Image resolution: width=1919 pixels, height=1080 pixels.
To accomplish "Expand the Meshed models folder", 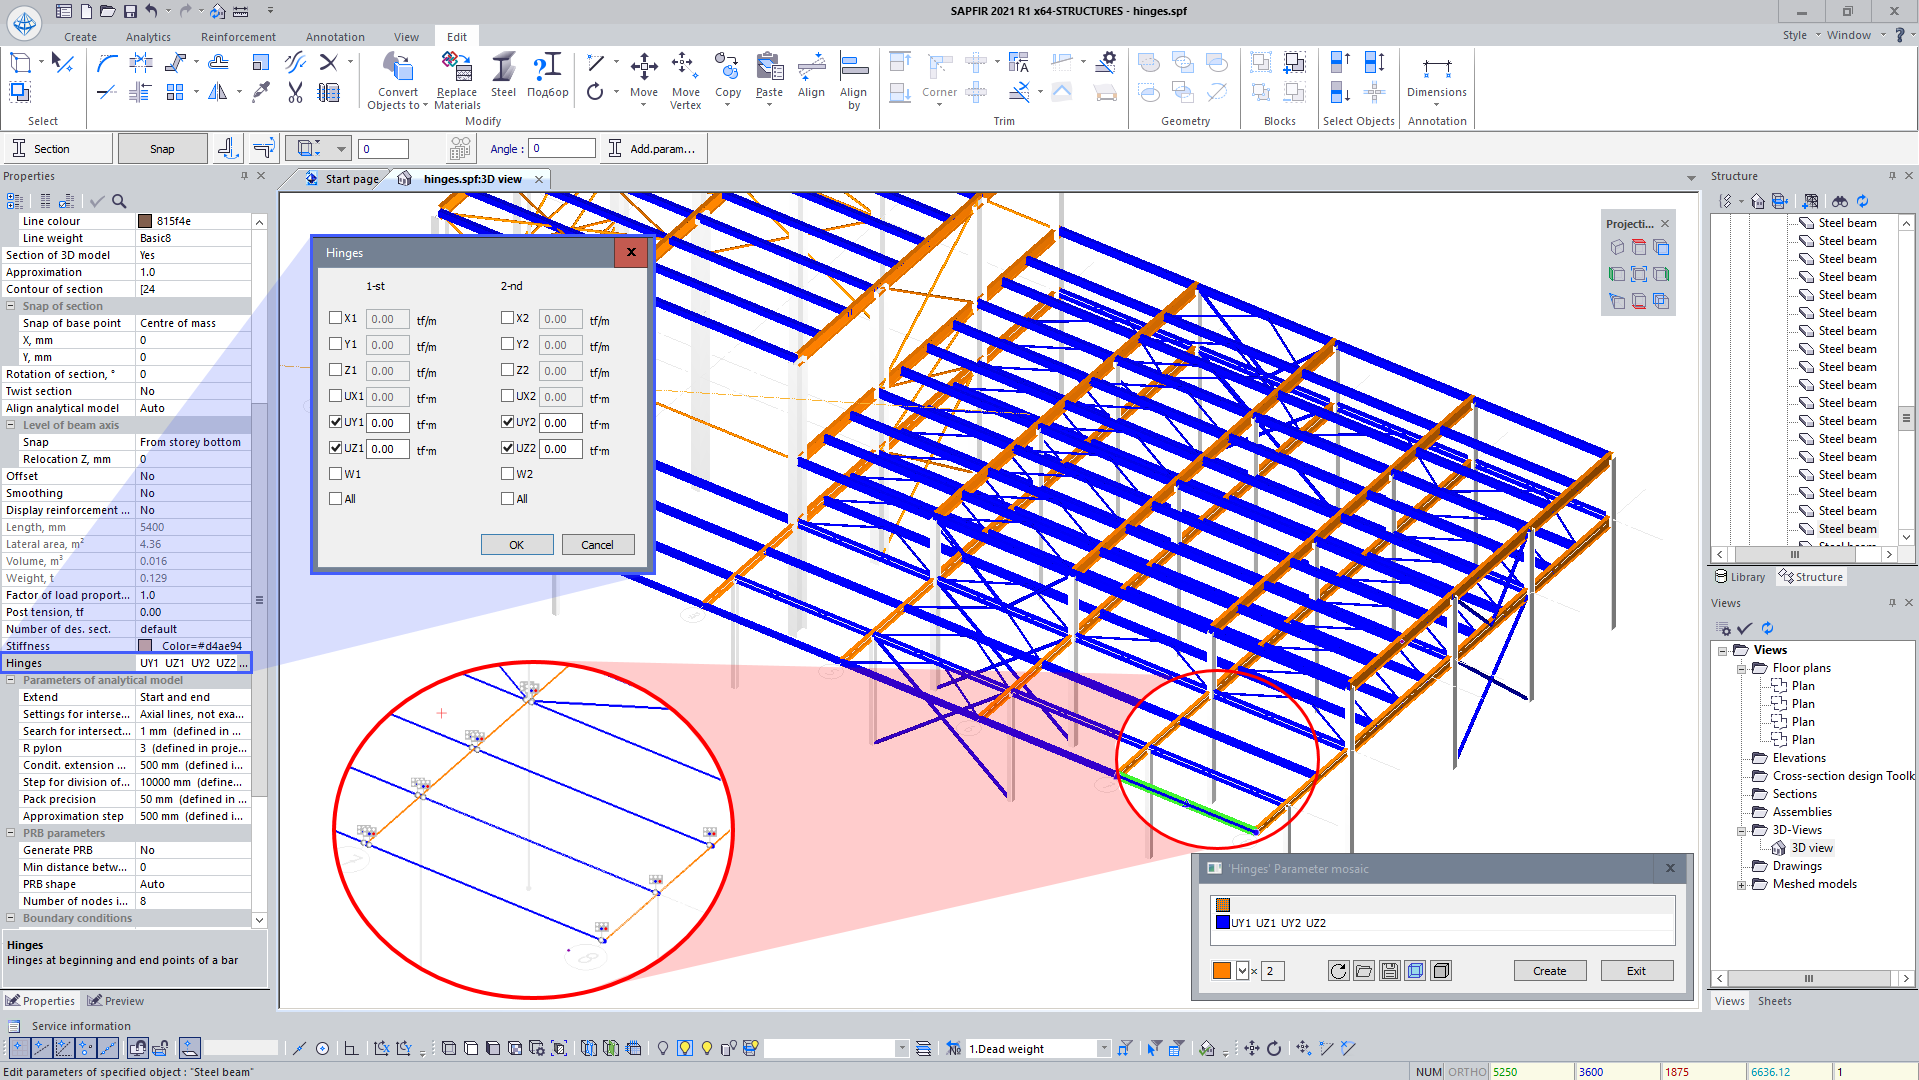I will pyautogui.click(x=1741, y=884).
